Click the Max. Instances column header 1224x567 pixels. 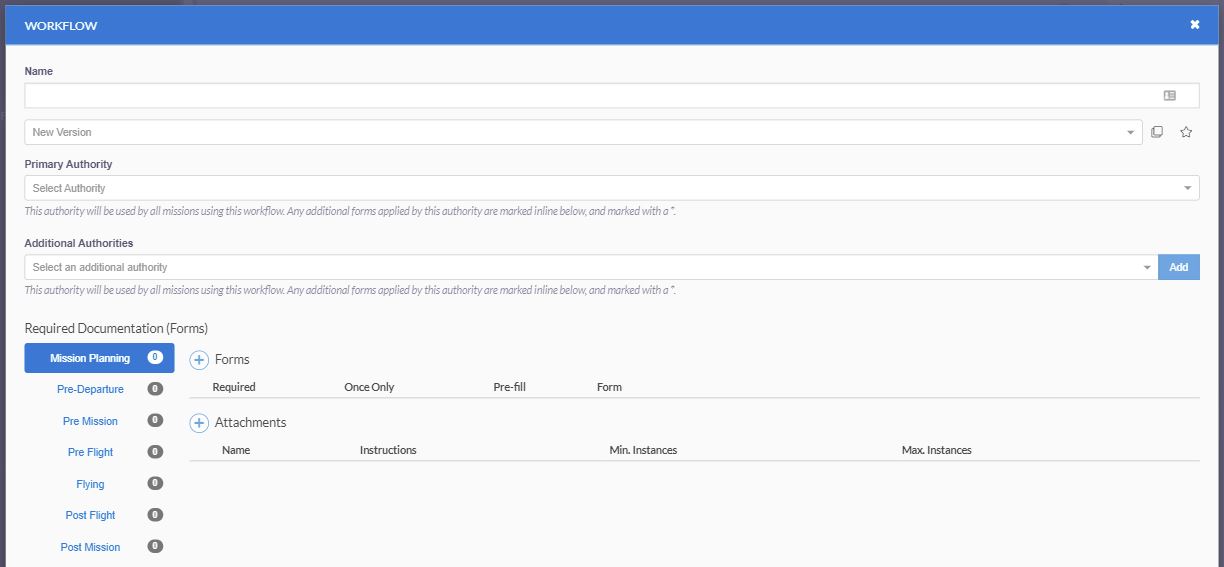[937, 450]
